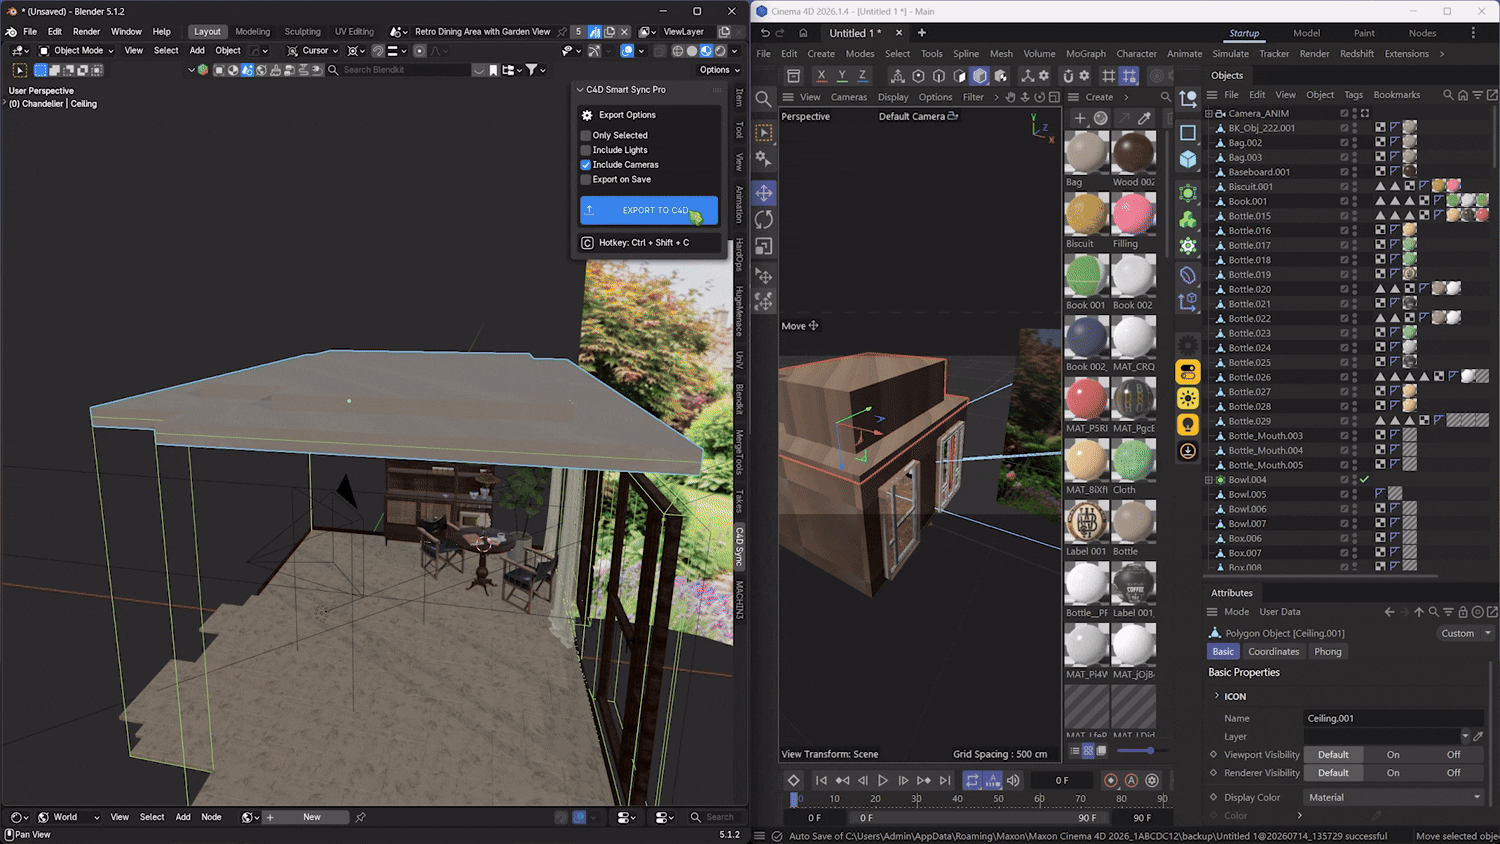
Task: Click the EXPORT TO C4D button
Action: tap(649, 210)
